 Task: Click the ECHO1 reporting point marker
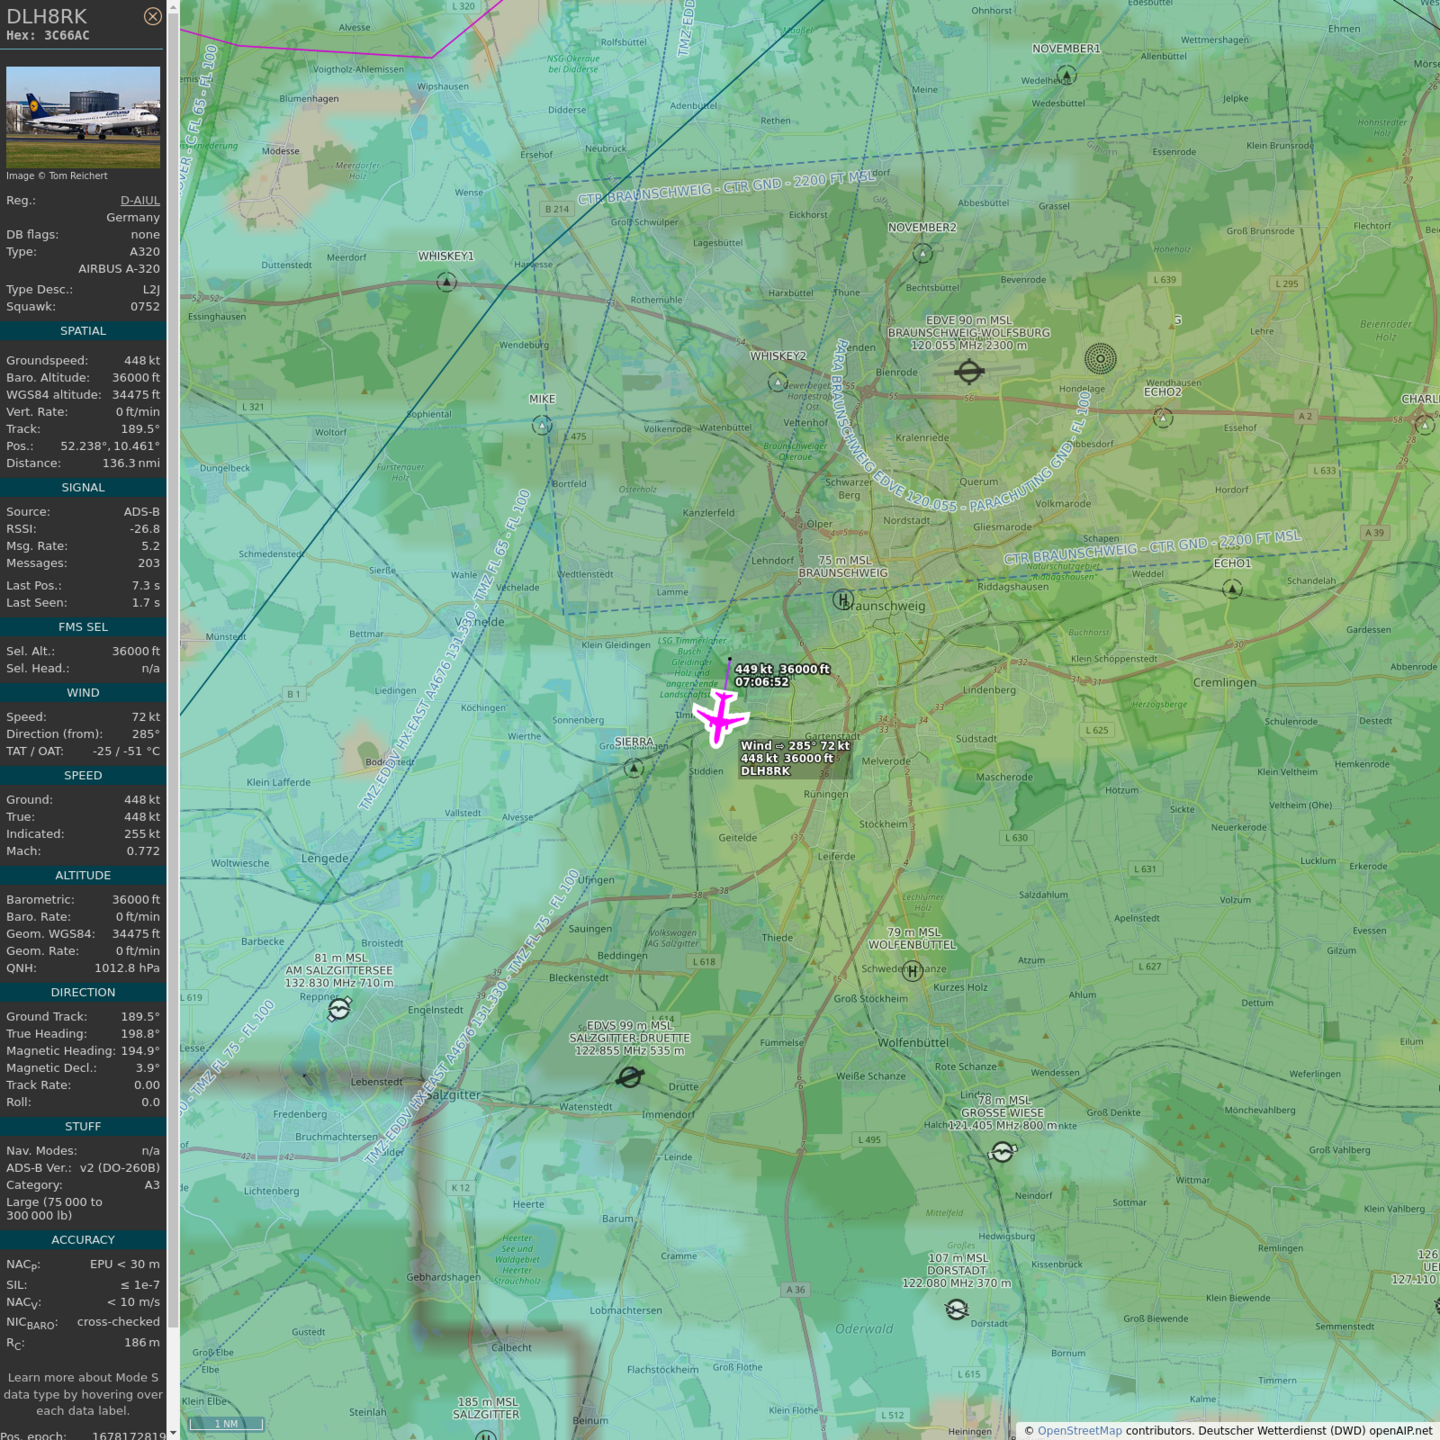pos(1232,590)
